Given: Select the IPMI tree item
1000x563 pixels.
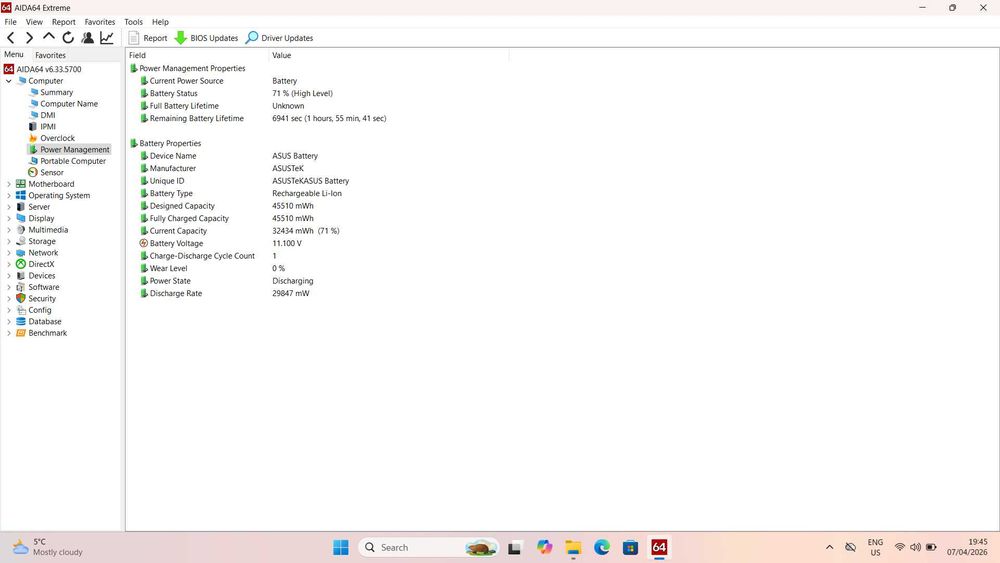Looking at the screenshot, I should [x=42, y=127].
